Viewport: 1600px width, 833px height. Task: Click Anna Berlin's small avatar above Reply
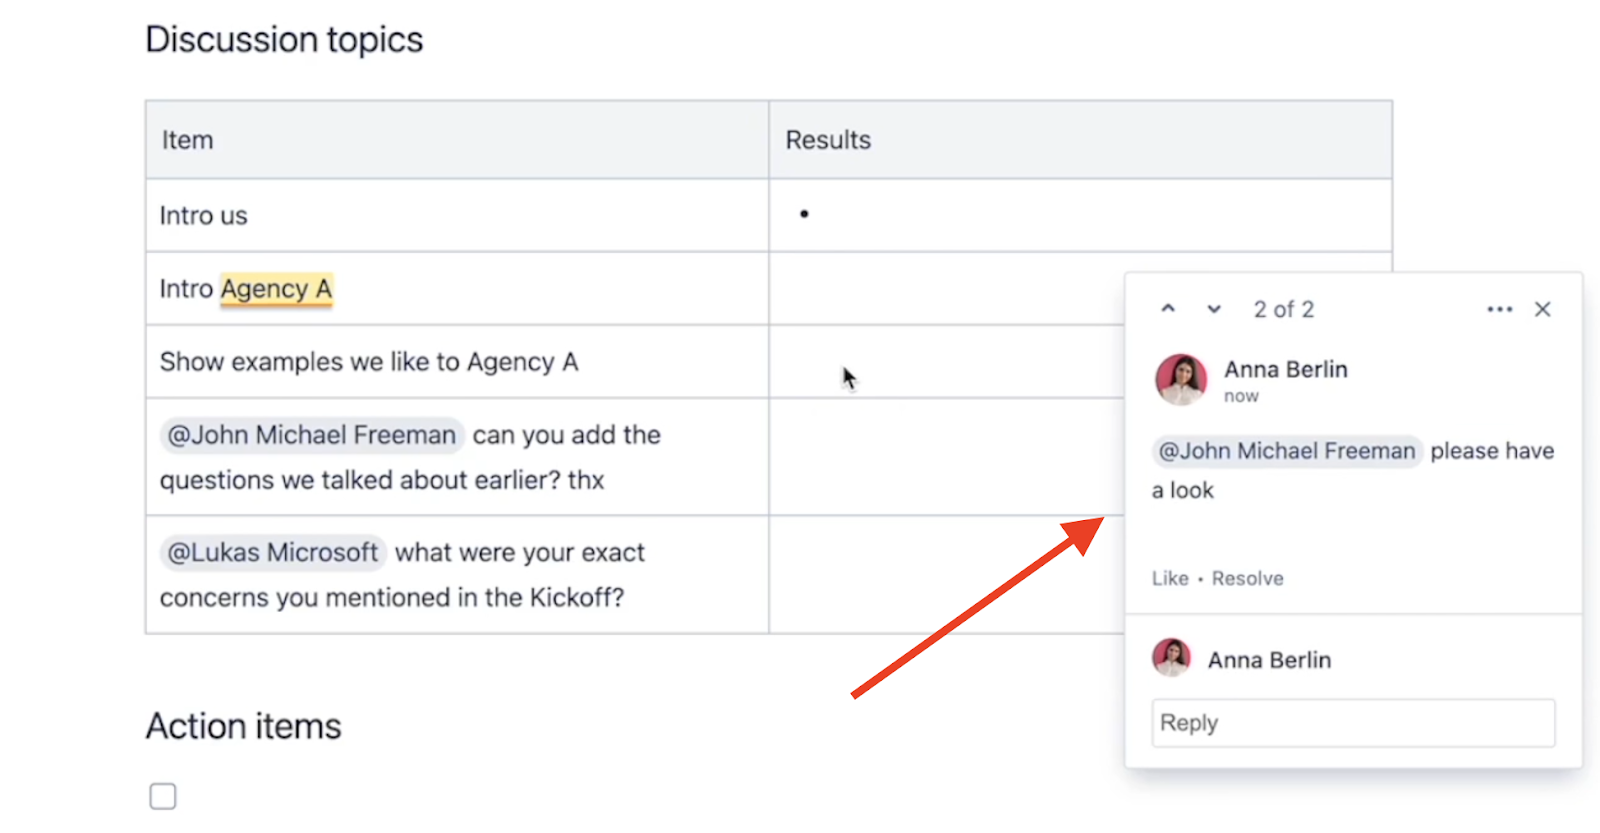[1172, 659]
